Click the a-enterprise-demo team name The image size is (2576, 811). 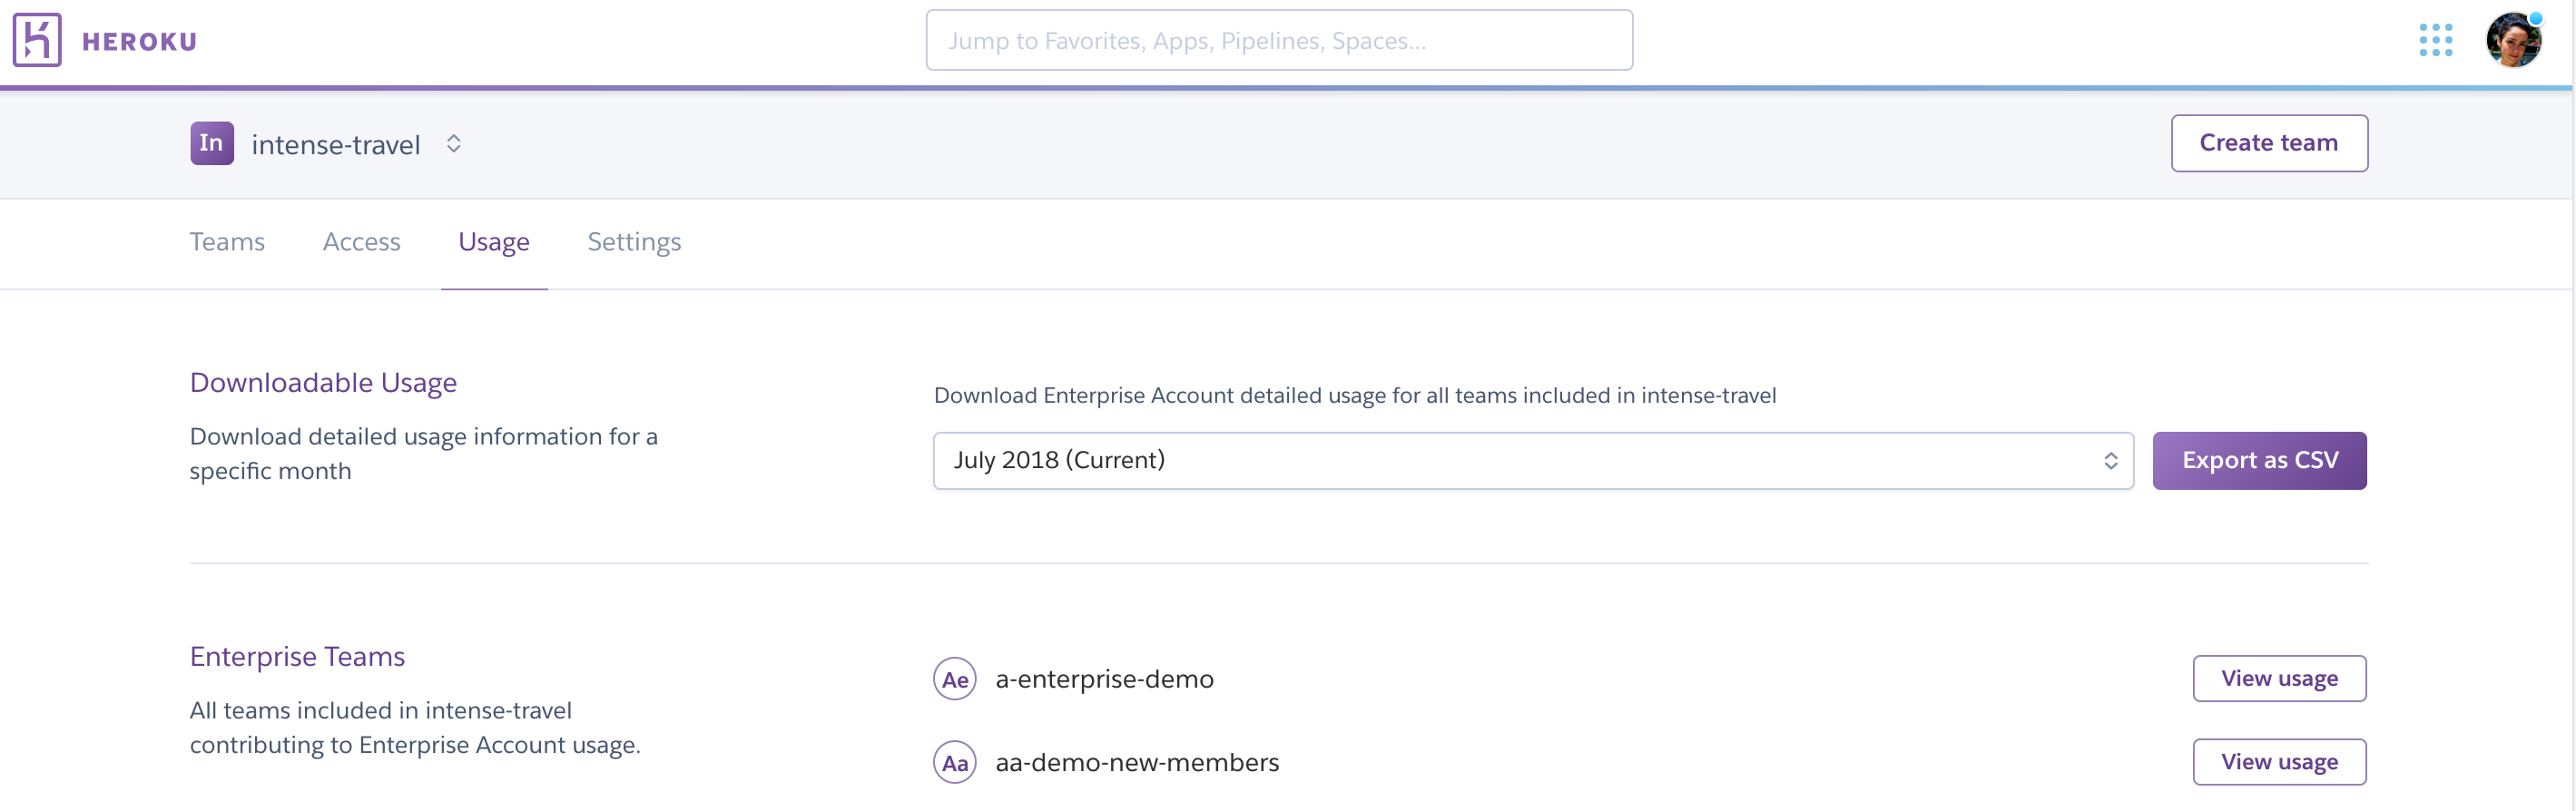(1104, 679)
